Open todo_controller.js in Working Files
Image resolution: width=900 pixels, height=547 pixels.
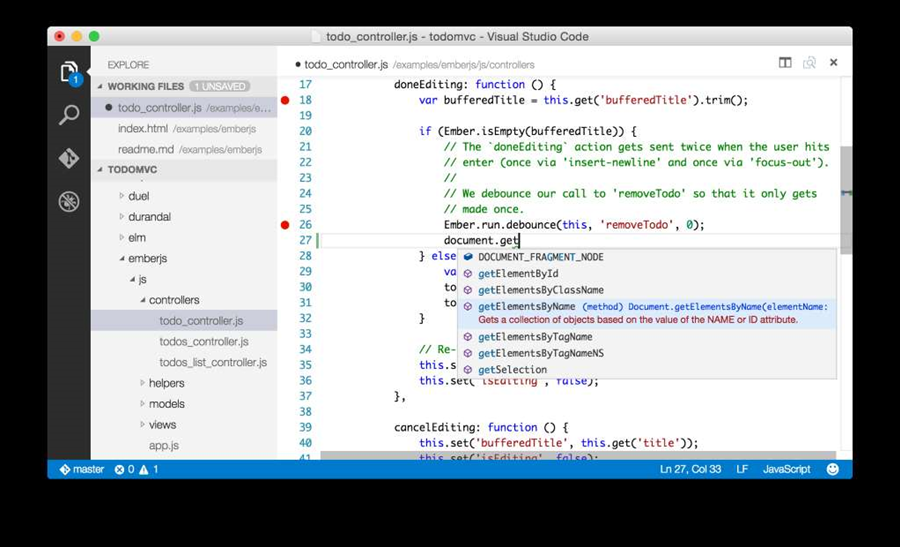(184, 107)
